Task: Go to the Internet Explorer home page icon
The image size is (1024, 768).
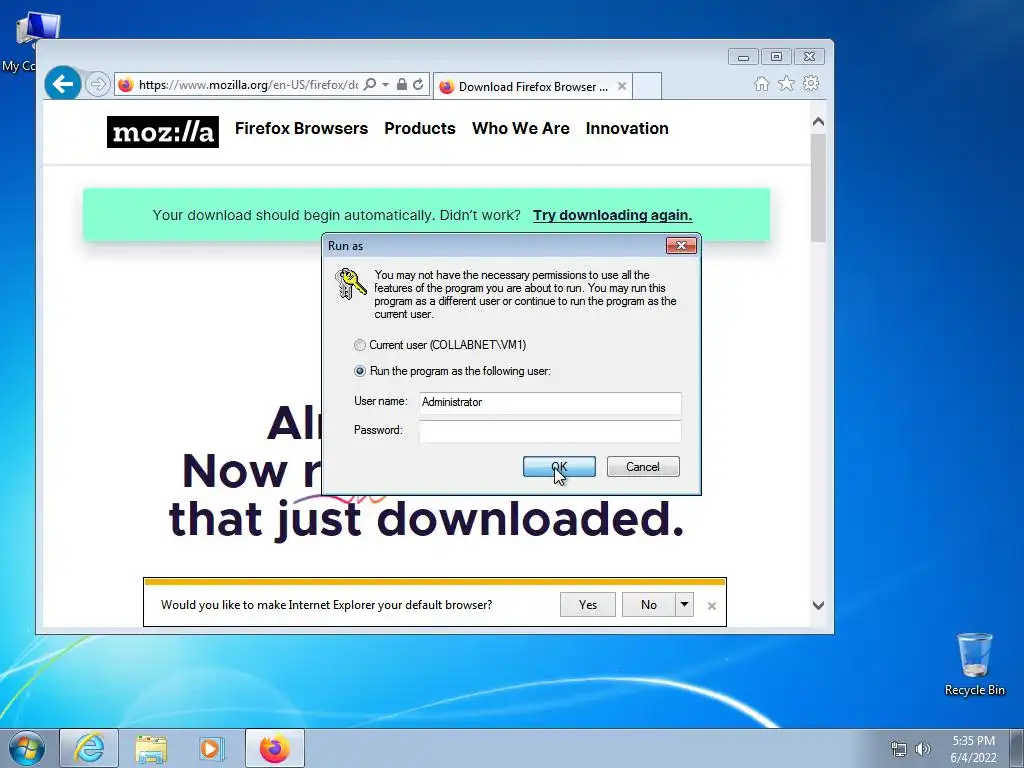Action: [x=761, y=84]
